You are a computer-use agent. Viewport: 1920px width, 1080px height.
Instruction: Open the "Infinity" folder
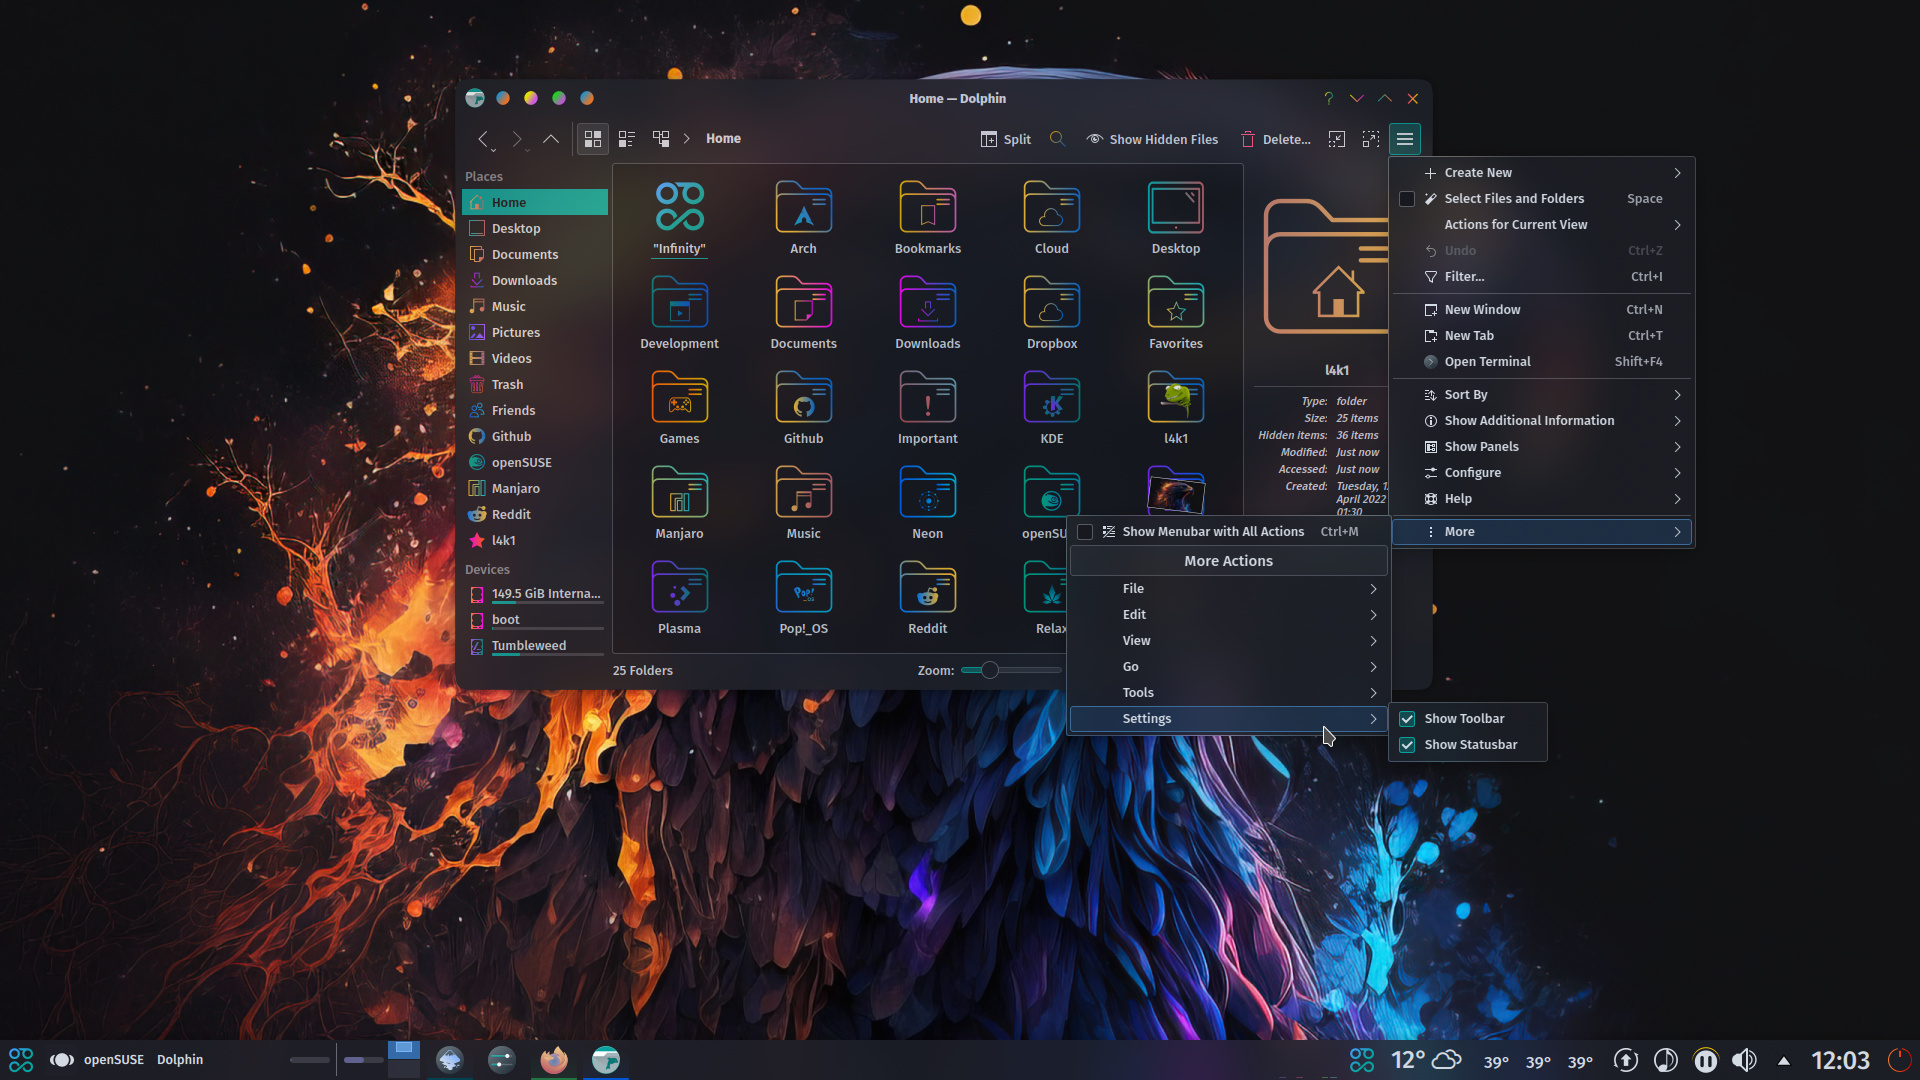[680, 218]
